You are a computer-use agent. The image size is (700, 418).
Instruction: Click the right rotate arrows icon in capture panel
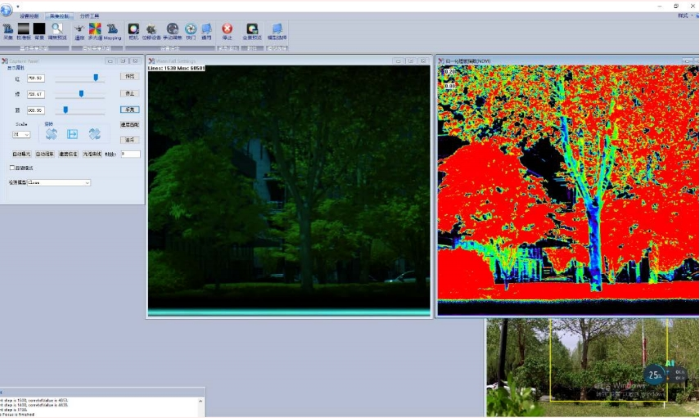[95, 134]
